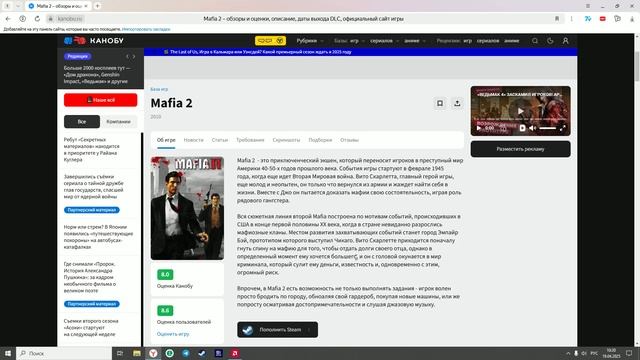The height and width of the screenshot is (360, 640).
Task: Mute the video with speaker icon
Action: tap(533, 128)
